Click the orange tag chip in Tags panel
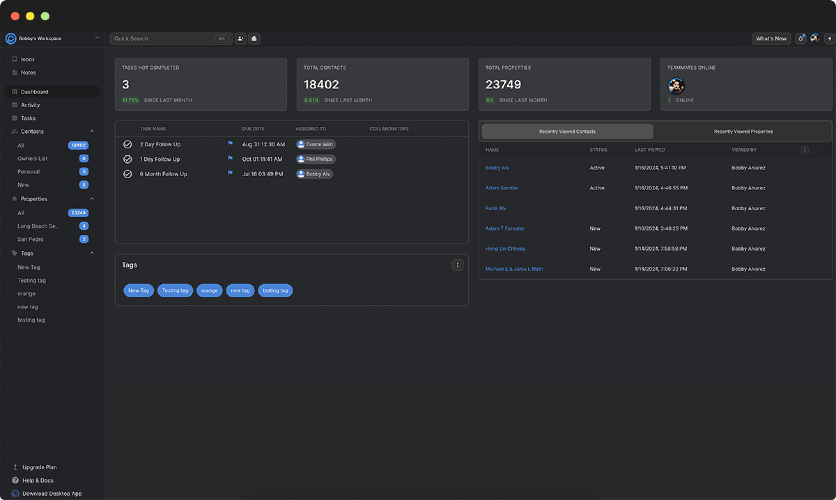 pos(209,290)
